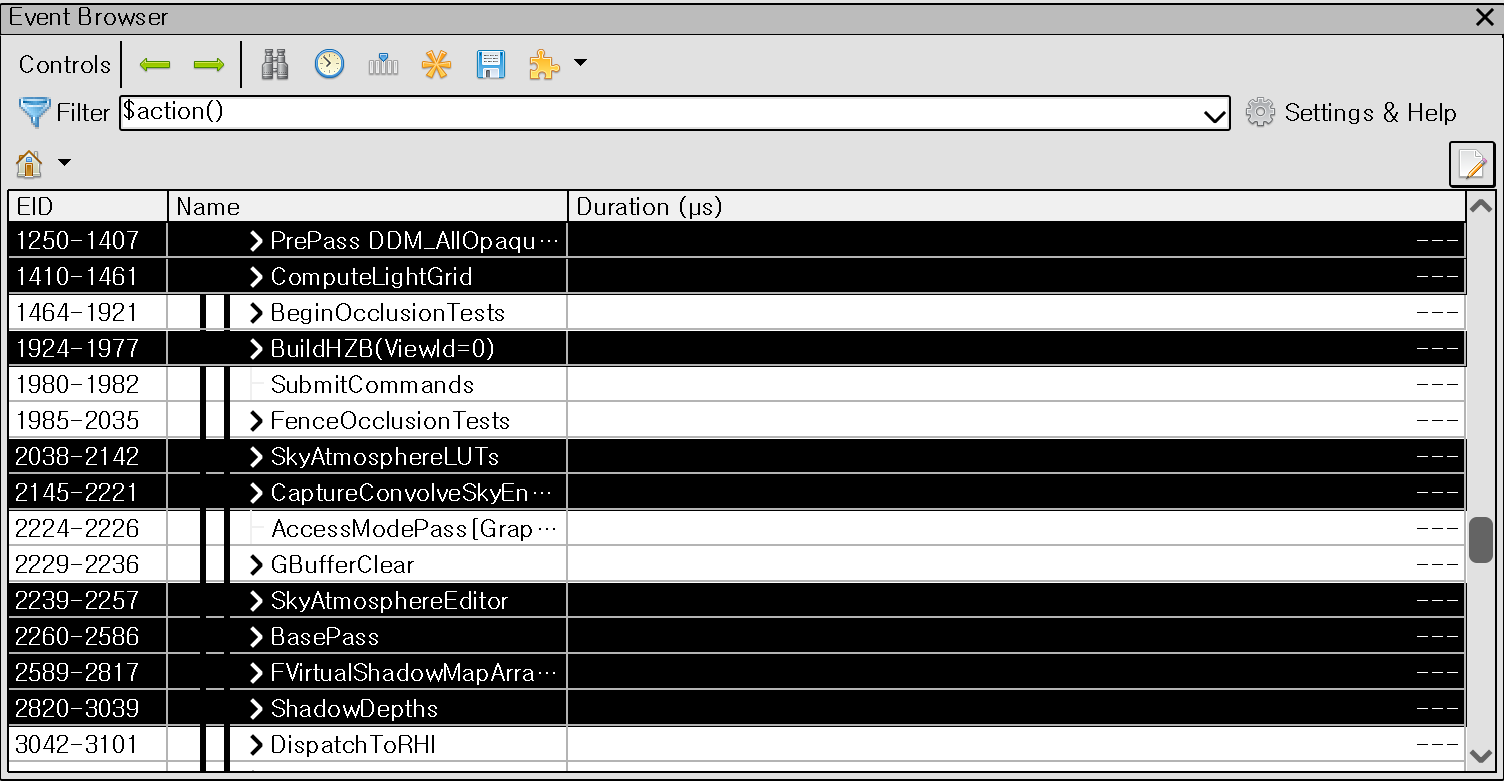Expand BasePass node

tap(256, 637)
